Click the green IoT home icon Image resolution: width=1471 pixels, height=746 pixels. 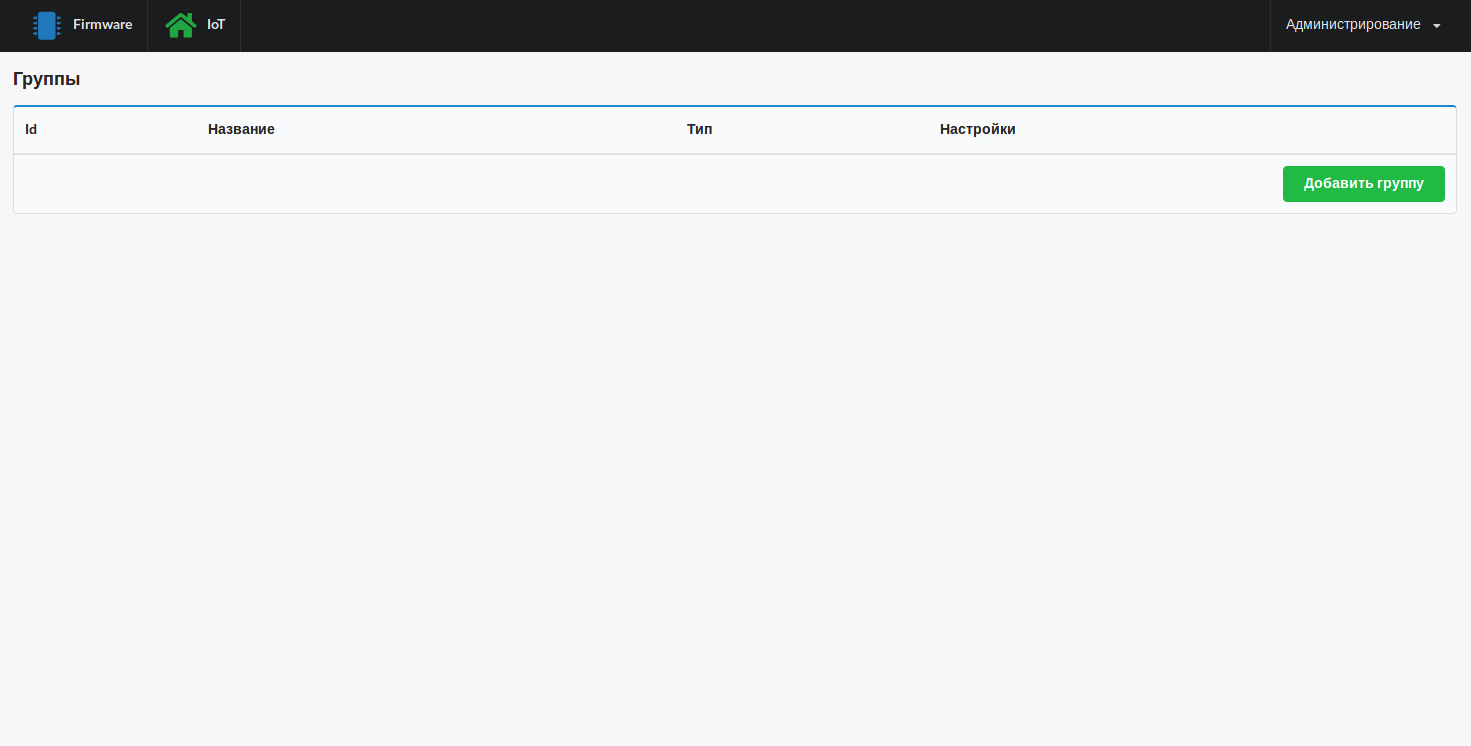click(x=181, y=25)
